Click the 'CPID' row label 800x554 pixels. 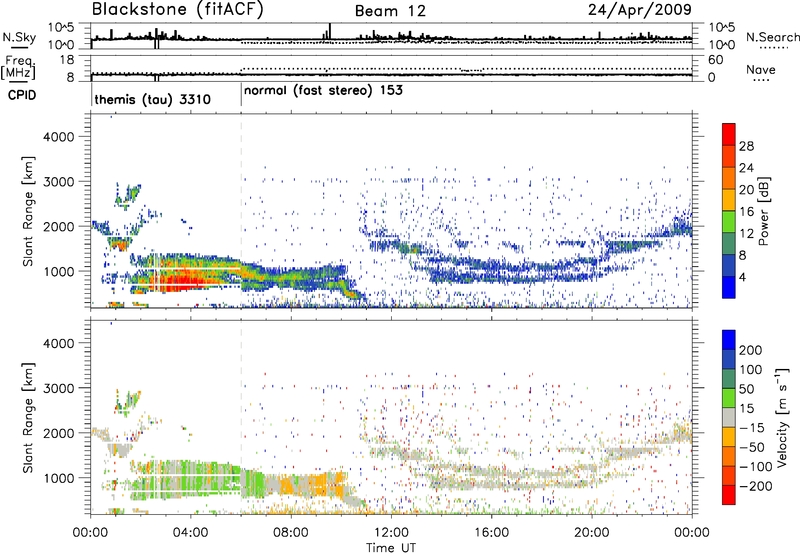coord(22,95)
